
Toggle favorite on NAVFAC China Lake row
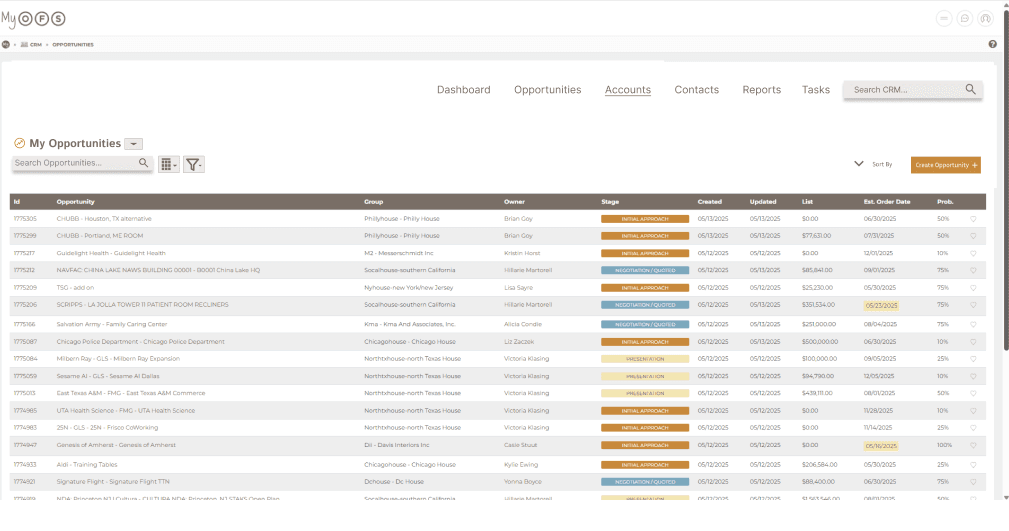click(x=973, y=270)
